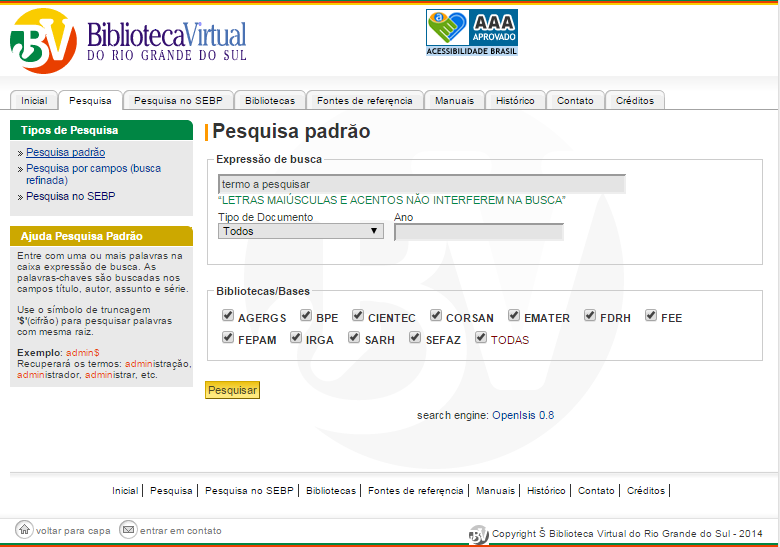780x547 pixels.
Task: Toggle the IRGA checkbox
Action: 296,337
